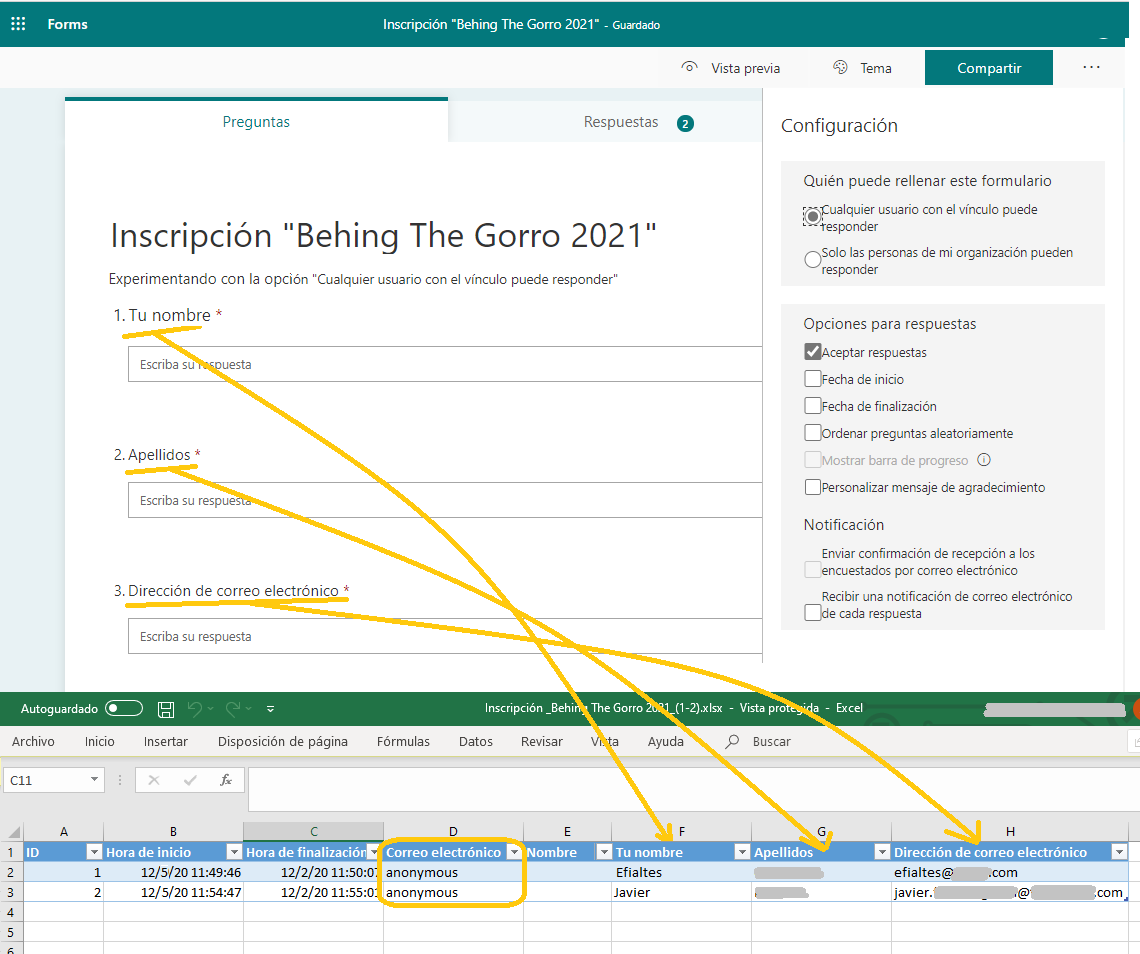
Task: Click the Apellidos answer field
Action: click(445, 500)
